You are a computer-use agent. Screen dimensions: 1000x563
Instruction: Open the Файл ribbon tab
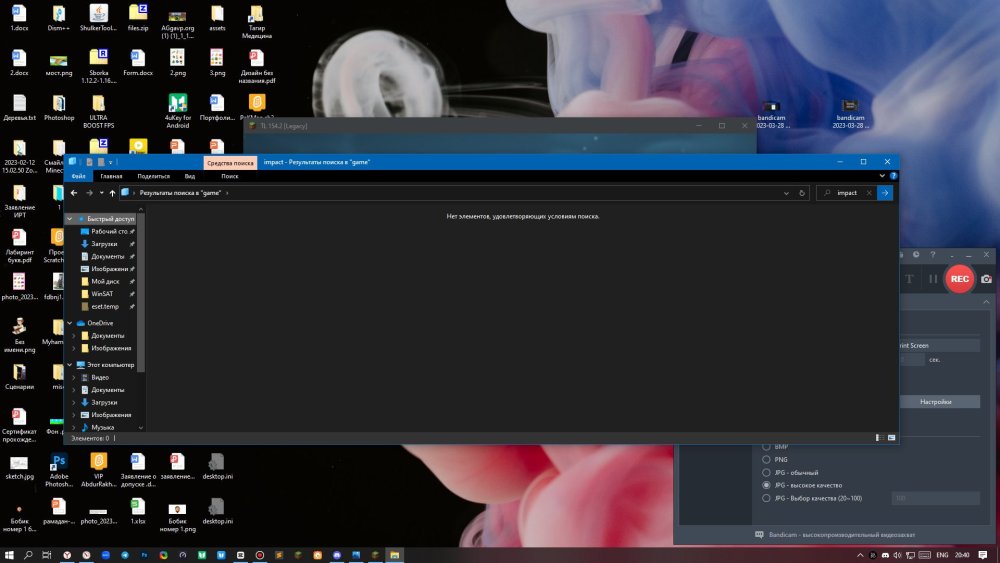78,176
